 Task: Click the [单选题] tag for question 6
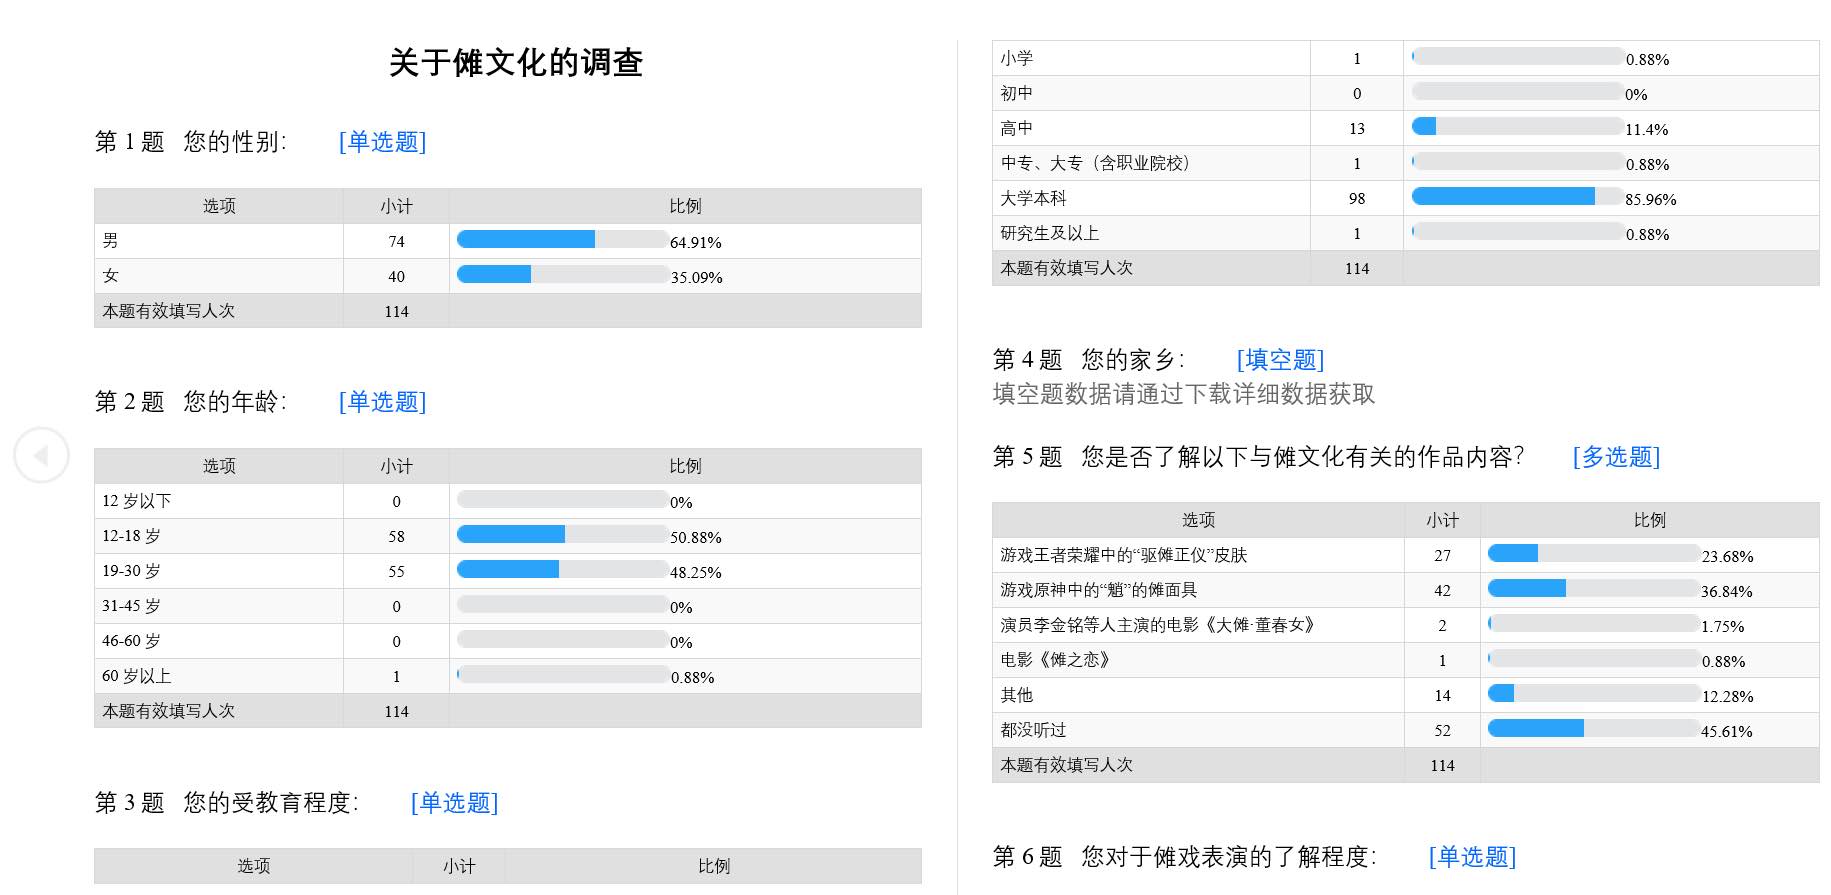click(1472, 857)
